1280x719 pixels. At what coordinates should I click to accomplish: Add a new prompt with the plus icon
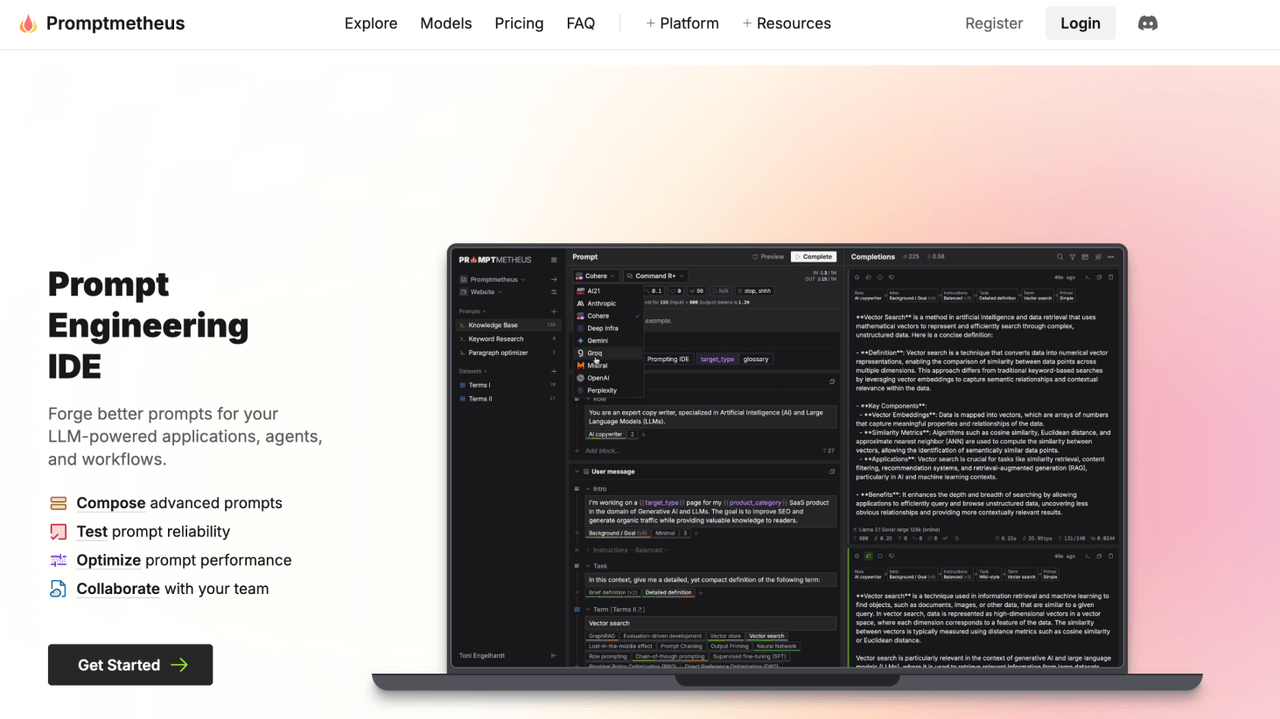[x=554, y=311]
